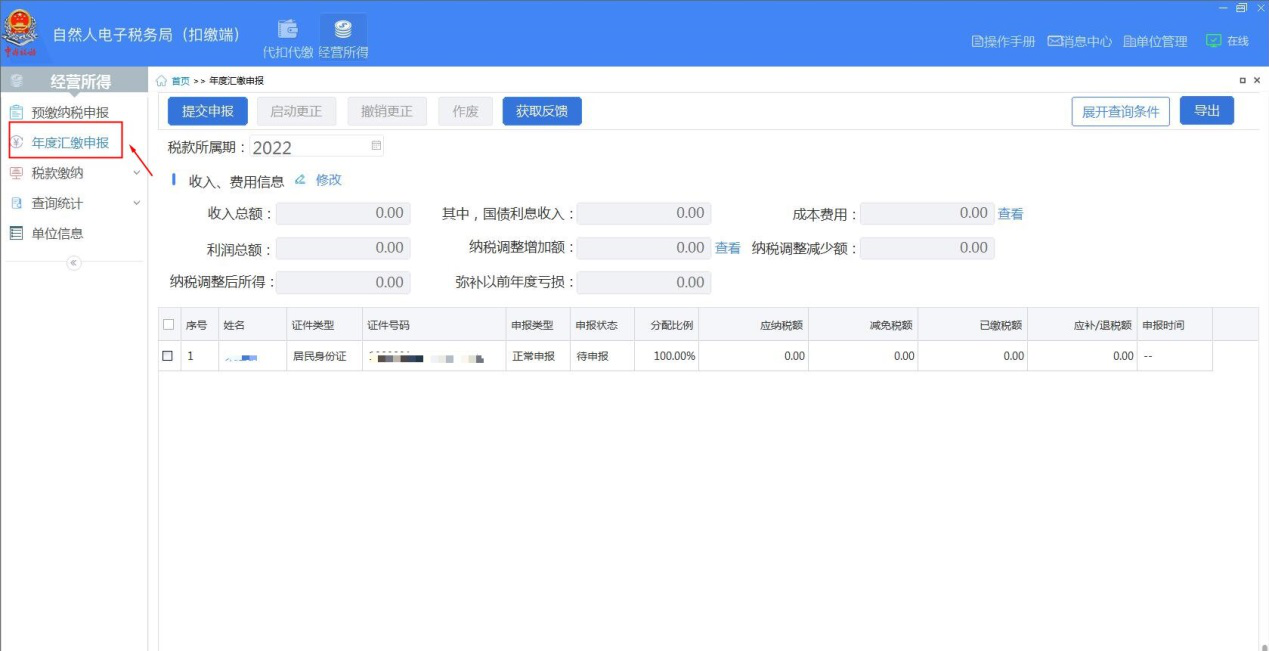The image size is (1269, 651).
Task: Open the 代扣代缴 module icon
Action: click(288, 38)
